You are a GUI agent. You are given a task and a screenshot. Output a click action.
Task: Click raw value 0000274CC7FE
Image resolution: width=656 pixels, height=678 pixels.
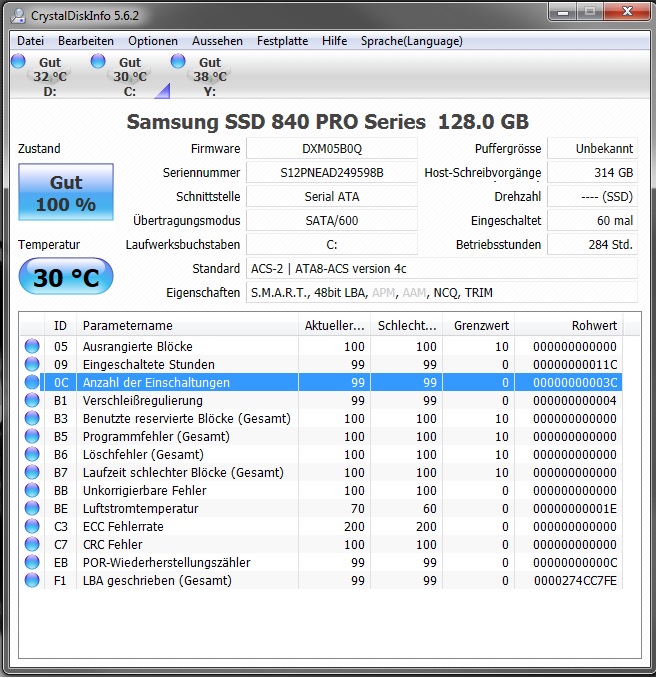[x=575, y=580]
